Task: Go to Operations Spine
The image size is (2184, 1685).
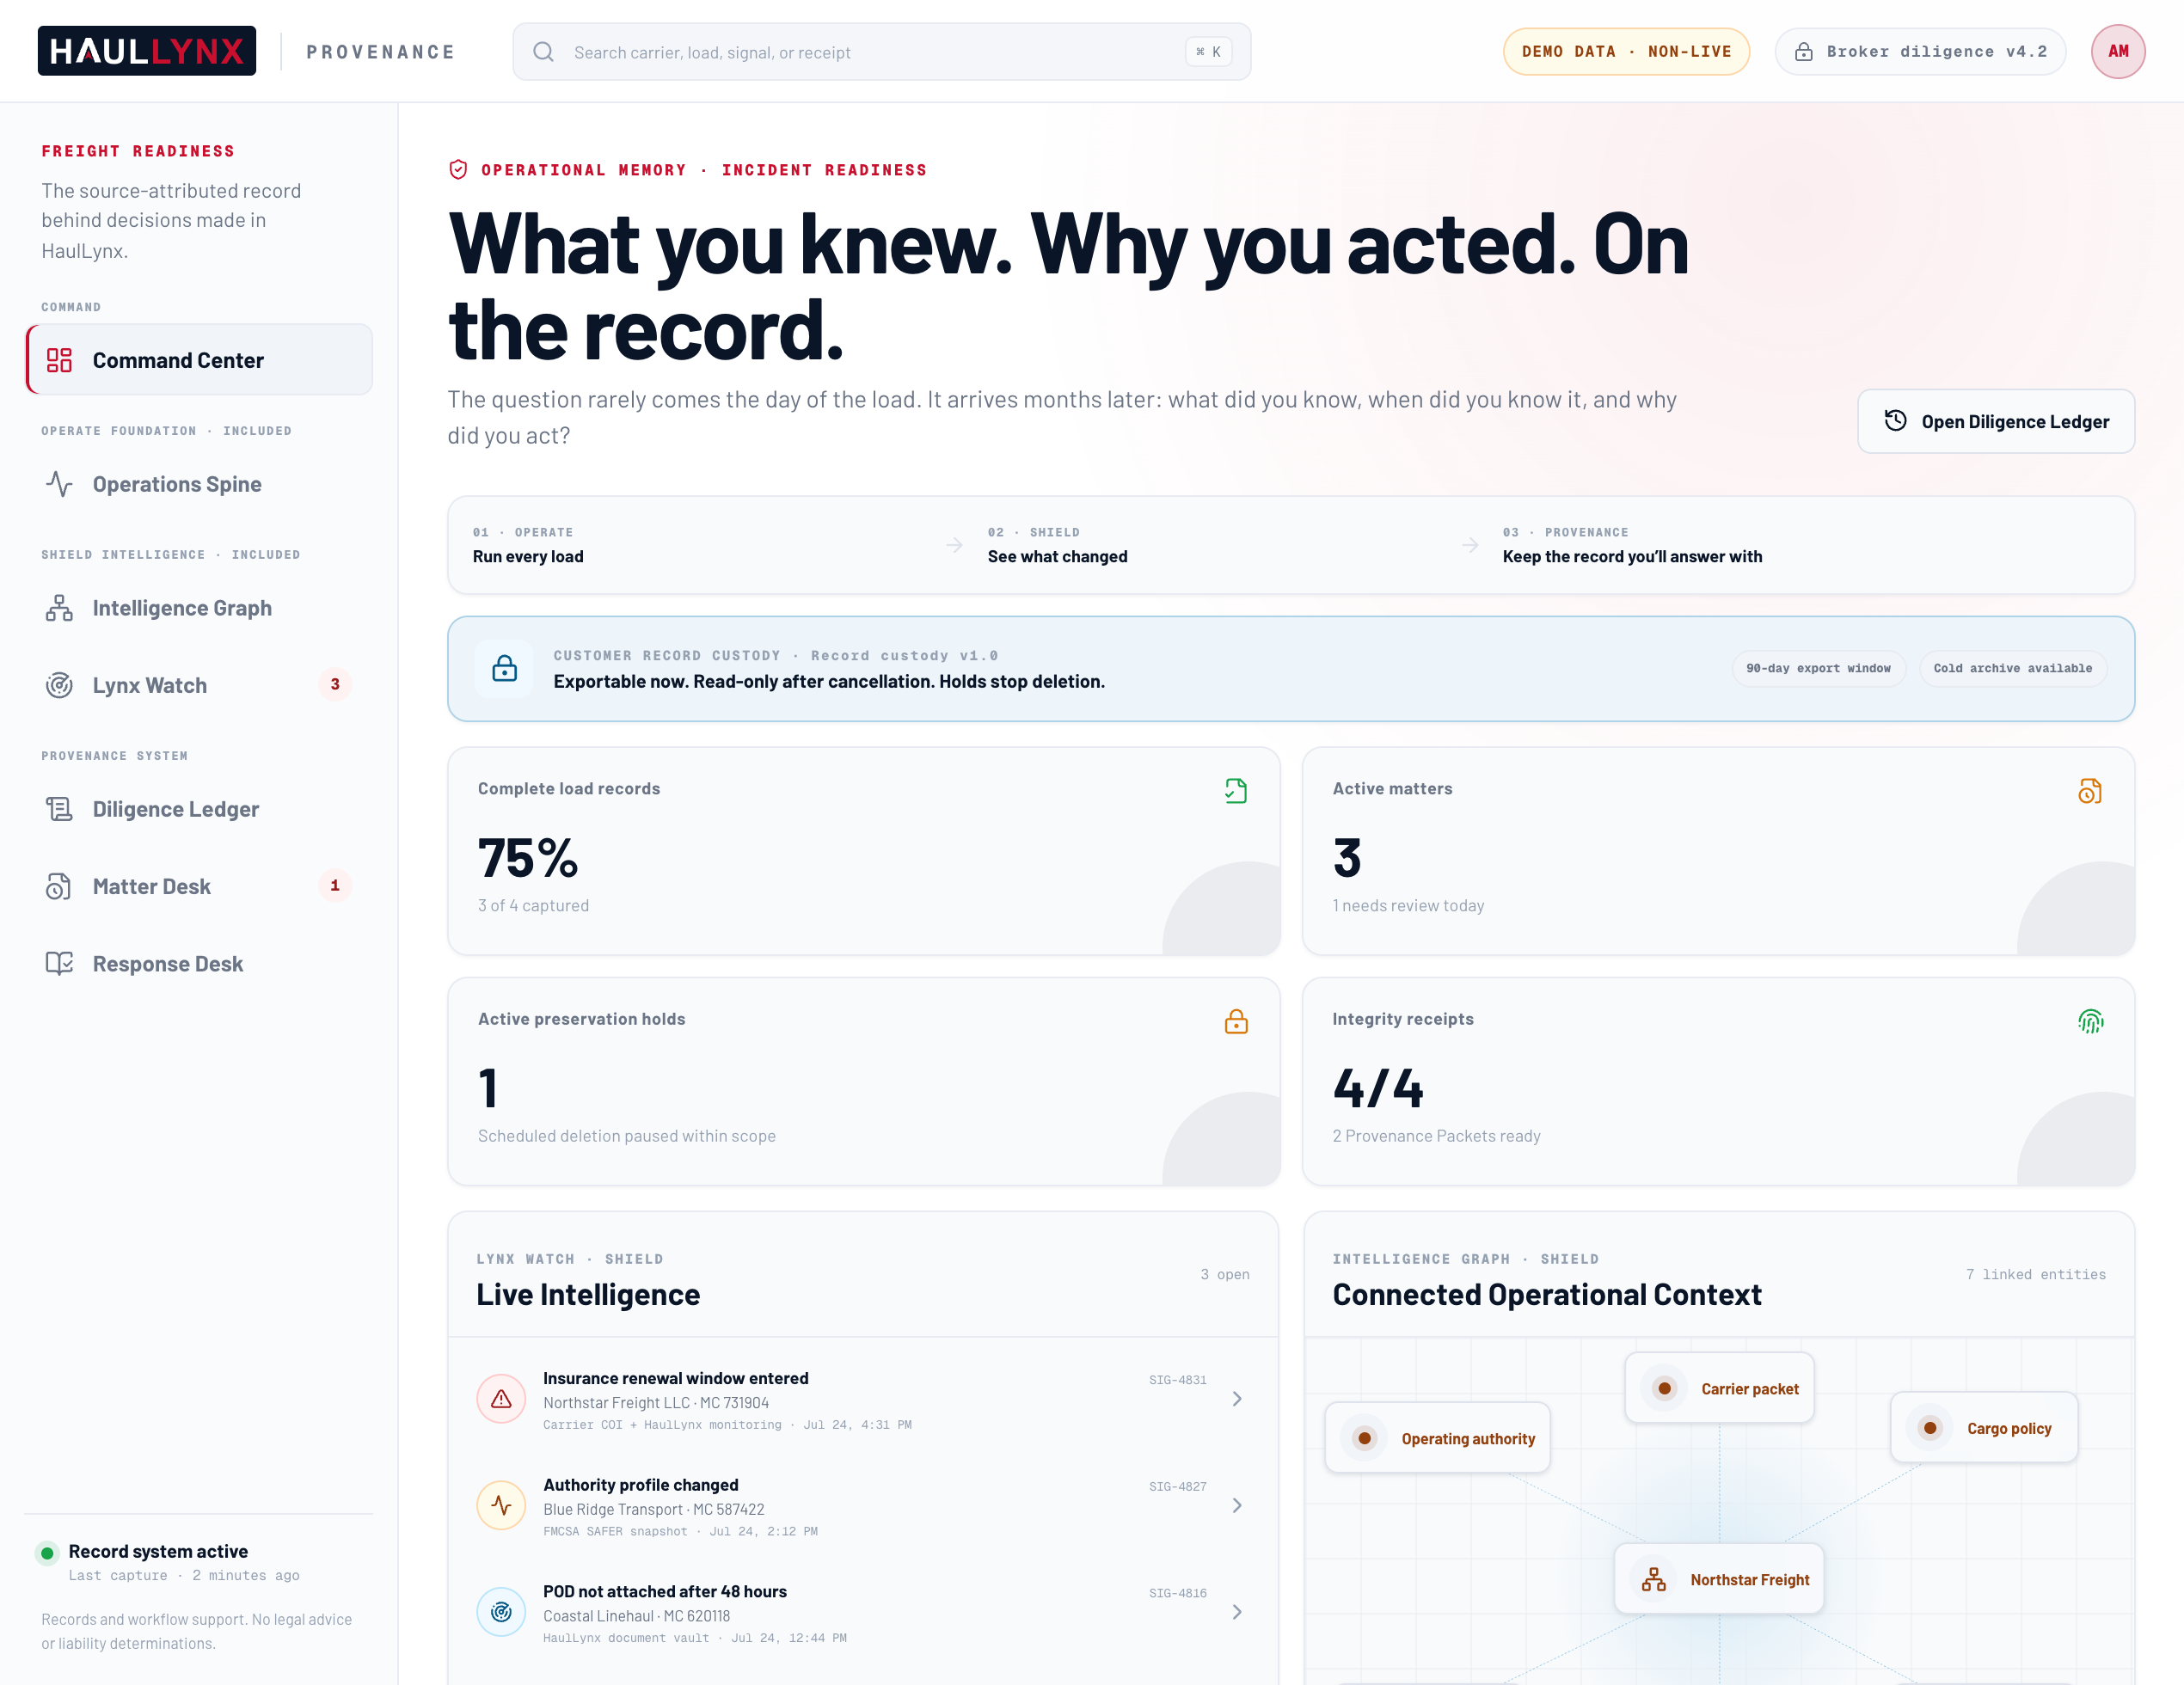Action: coord(199,484)
